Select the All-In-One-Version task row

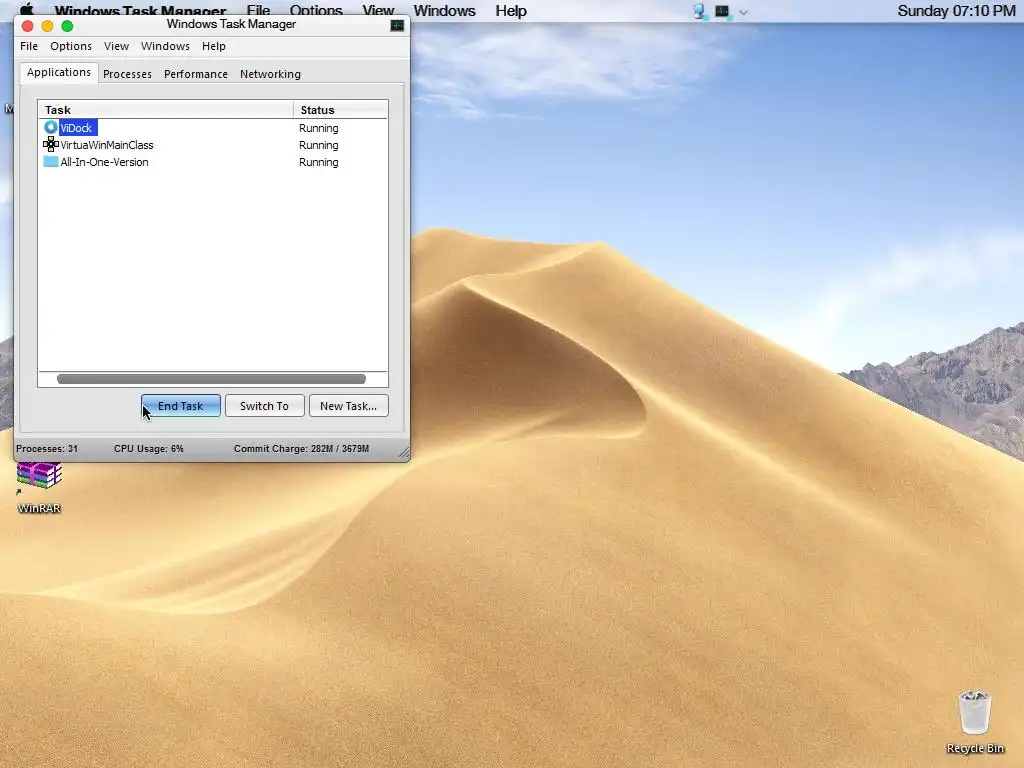[x=213, y=162]
